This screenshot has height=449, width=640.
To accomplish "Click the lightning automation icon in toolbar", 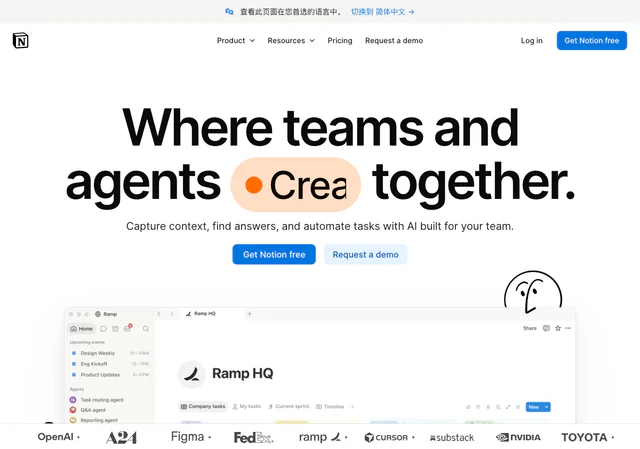I will tap(488, 407).
